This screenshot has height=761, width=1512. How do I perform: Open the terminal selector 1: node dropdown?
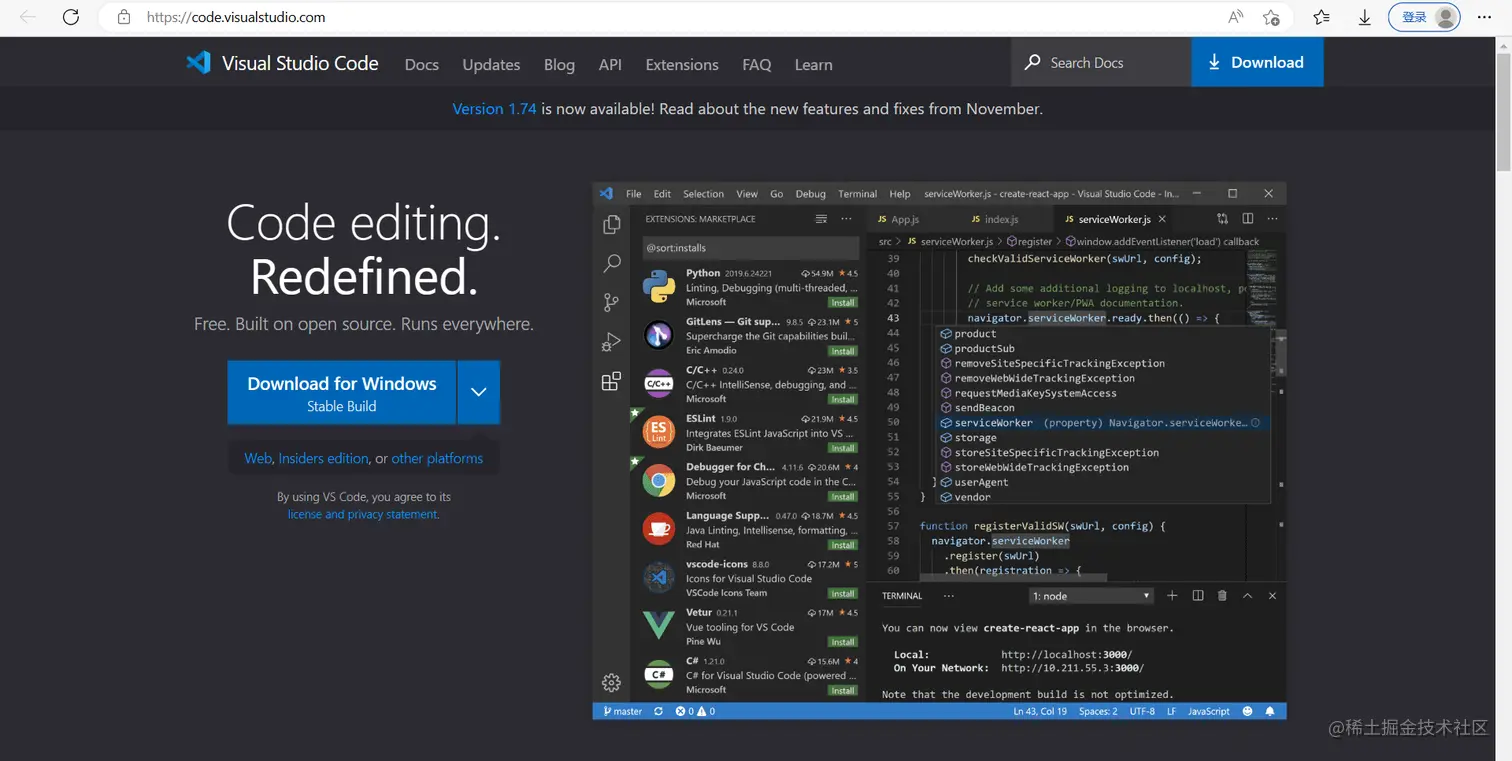point(1091,596)
